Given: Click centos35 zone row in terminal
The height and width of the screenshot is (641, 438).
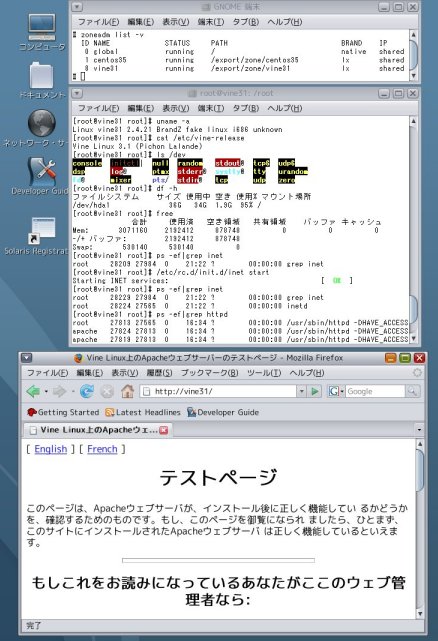Looking at the screenshot, I should point(238,60).
